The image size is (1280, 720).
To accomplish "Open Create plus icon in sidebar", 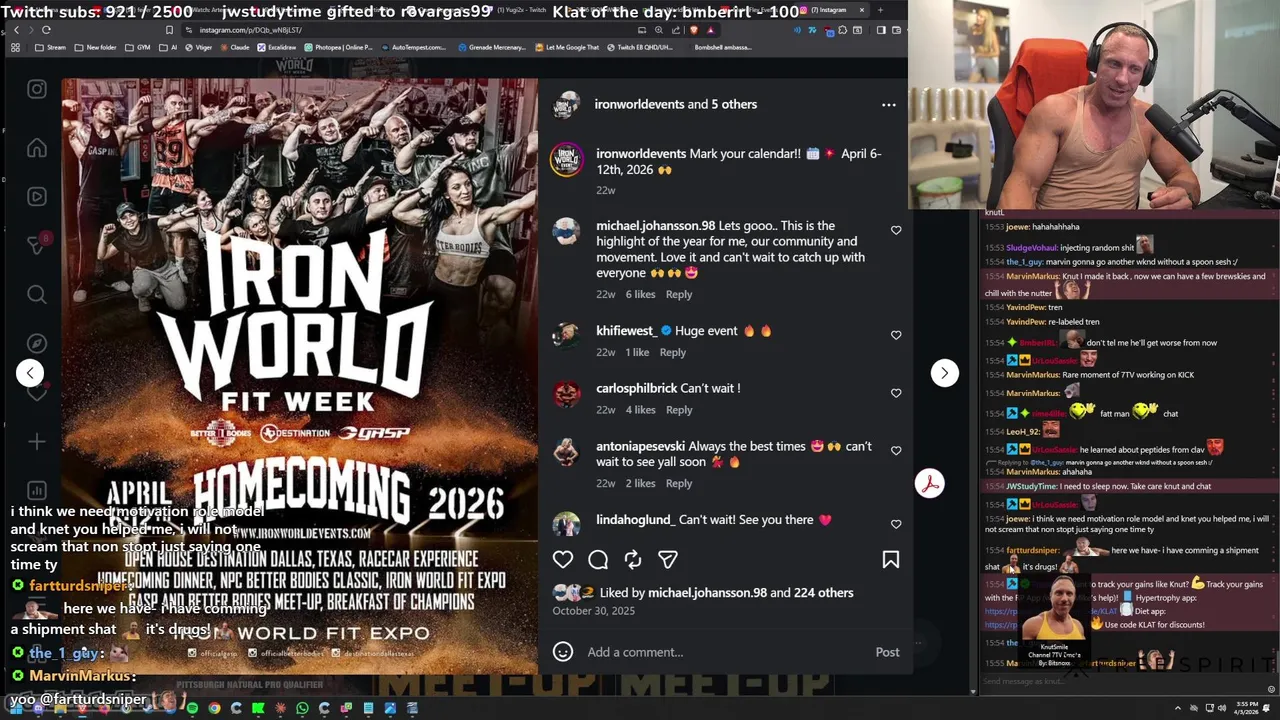I will [x=37, y=441].
